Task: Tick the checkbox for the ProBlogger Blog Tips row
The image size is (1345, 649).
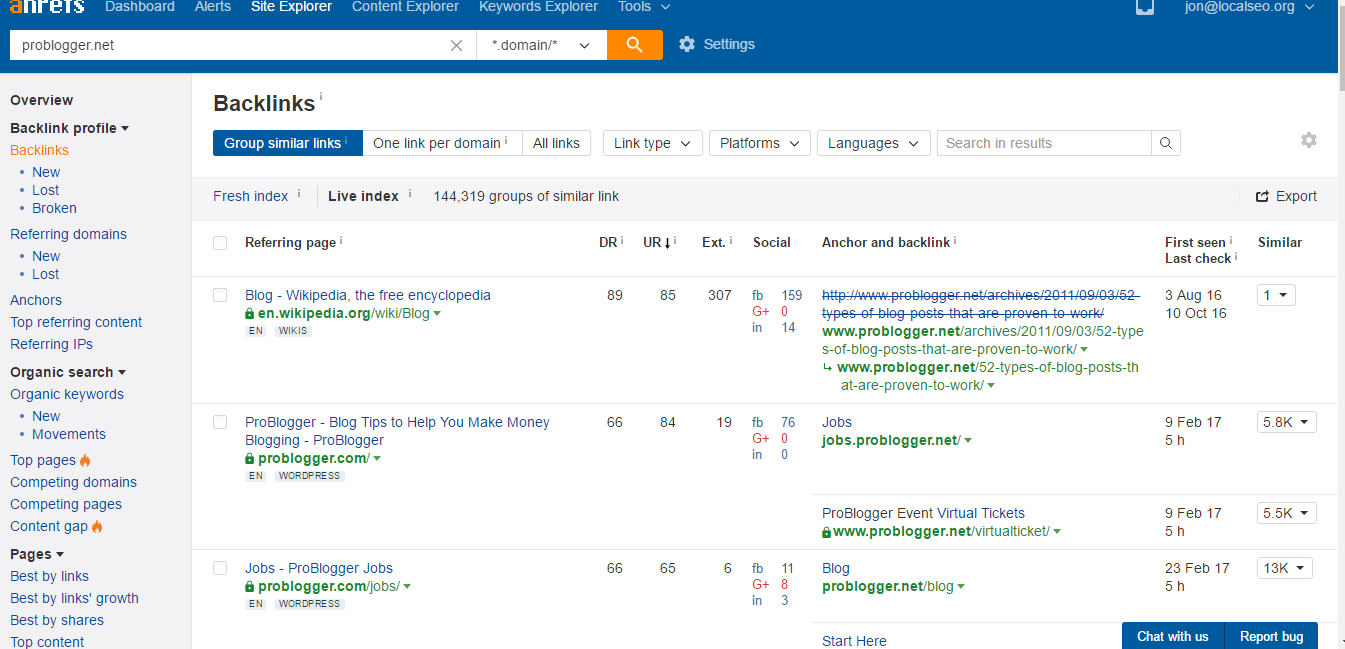Action: pos(220,422)
